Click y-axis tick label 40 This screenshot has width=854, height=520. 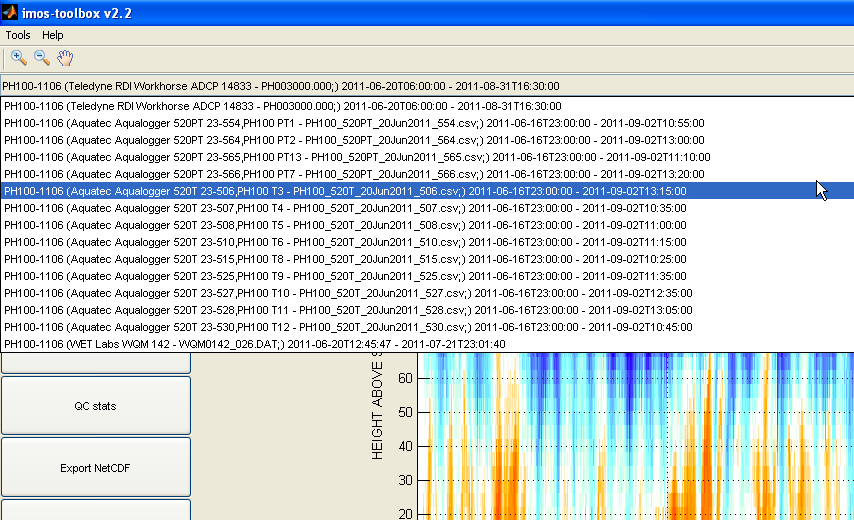tap(405, 446)
